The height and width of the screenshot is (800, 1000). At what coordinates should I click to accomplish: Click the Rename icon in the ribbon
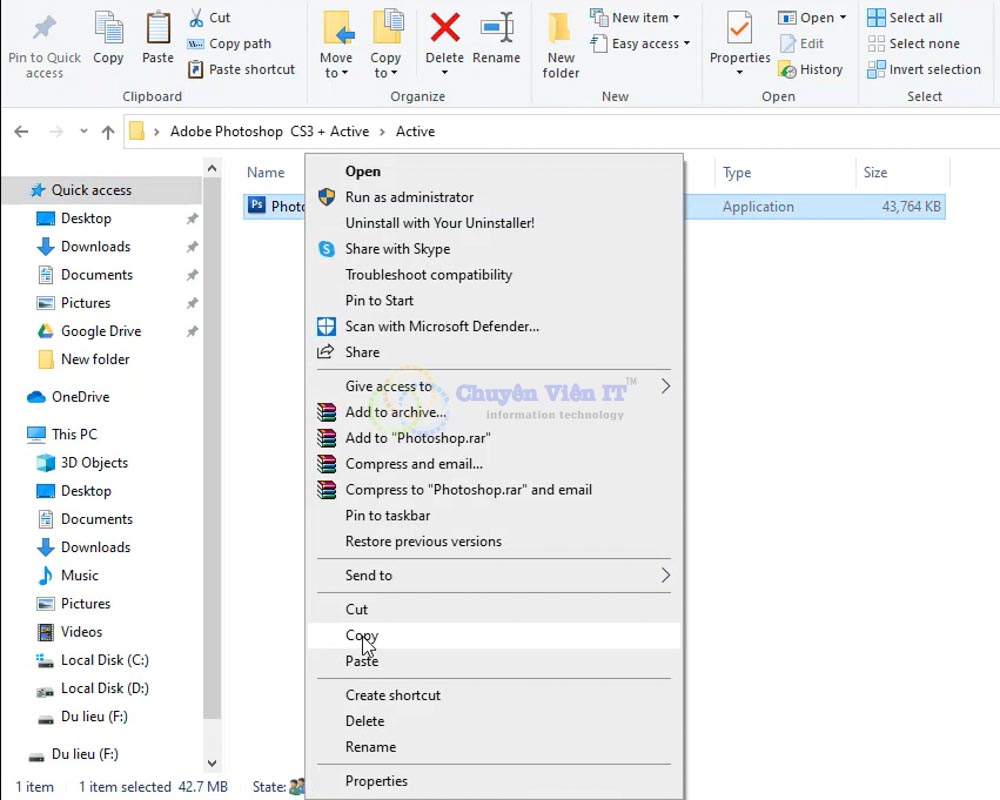(497, 38)
